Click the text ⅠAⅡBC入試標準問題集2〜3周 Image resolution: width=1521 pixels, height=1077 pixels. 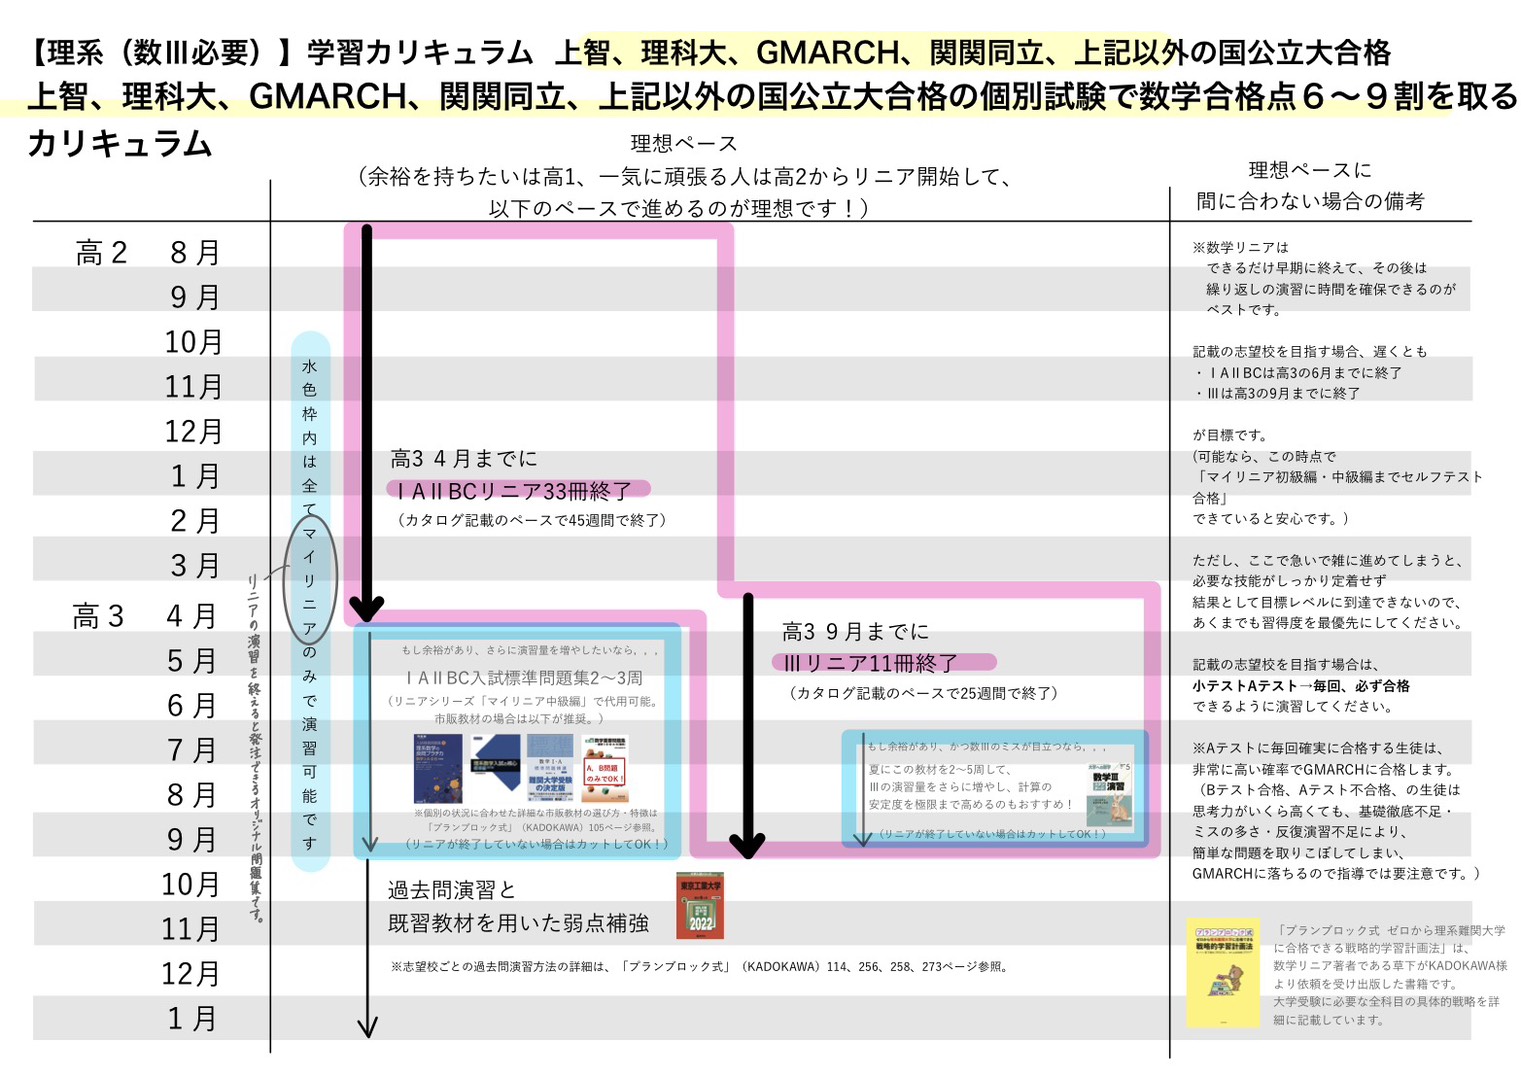point(524,678)
